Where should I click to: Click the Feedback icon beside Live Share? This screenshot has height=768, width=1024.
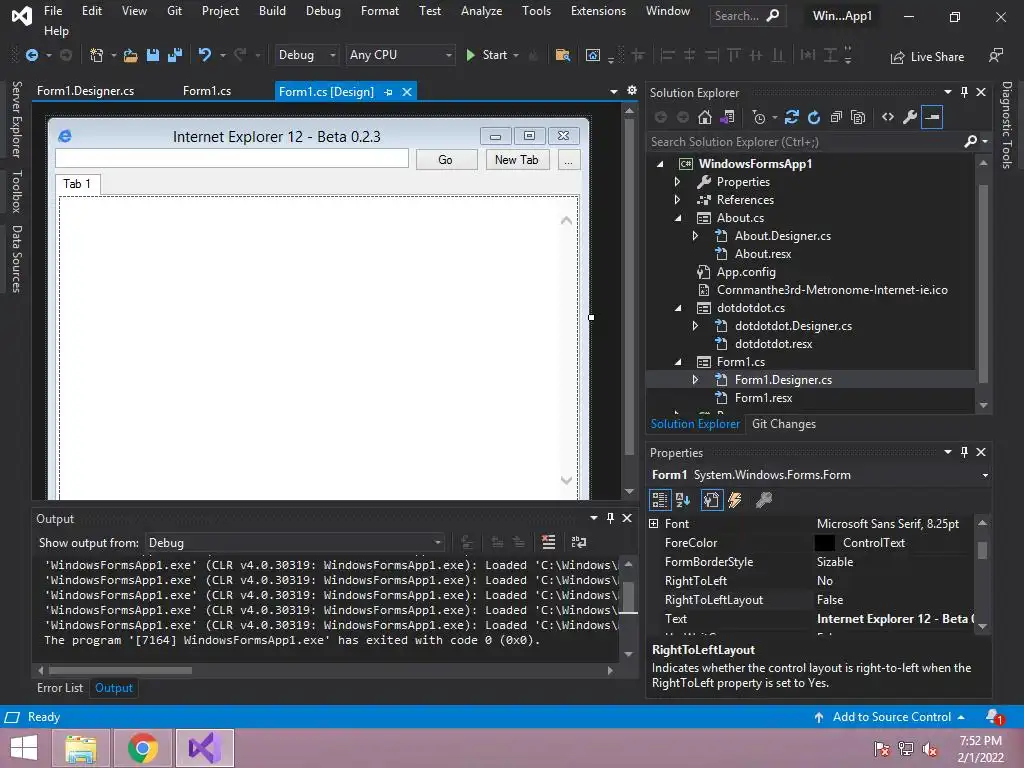(x=995, y=56)
